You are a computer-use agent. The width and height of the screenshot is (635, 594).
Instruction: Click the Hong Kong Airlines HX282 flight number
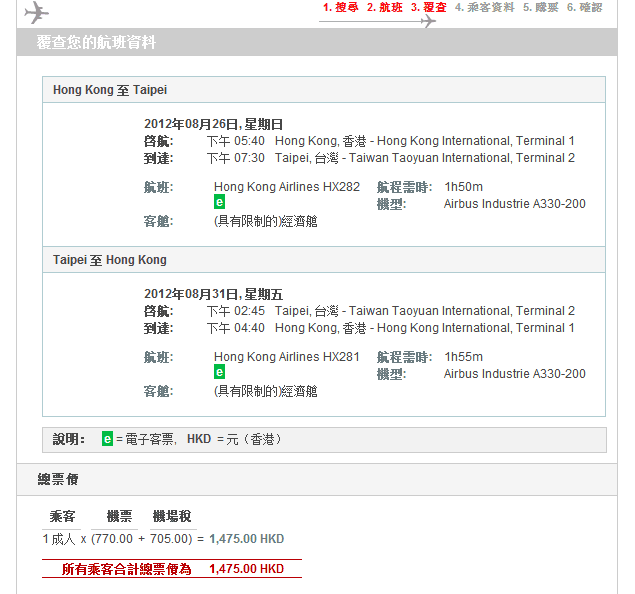click(x=286, y=187)
